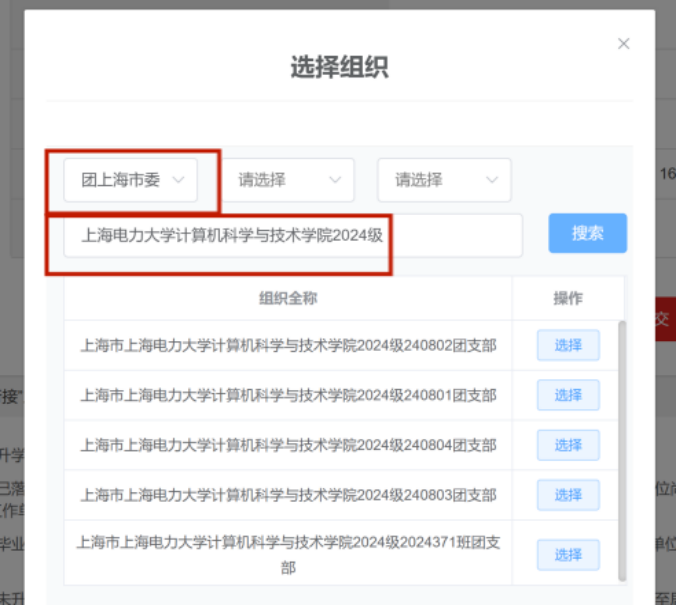676x605 pixels.
Task: Click the 240803团支部 organization name
Action: (288, 496)
